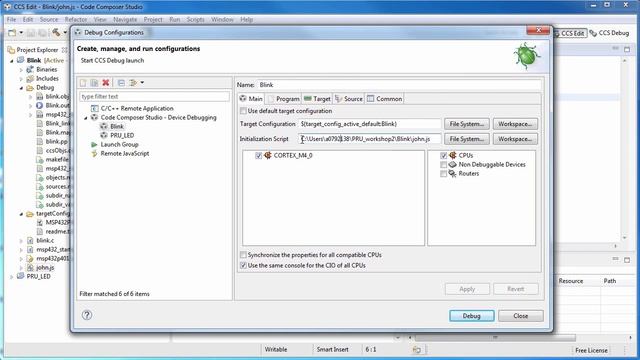Screen dimensions: 640x360
Task: Click the New launch configuration icon
Action: click(83, 82)
